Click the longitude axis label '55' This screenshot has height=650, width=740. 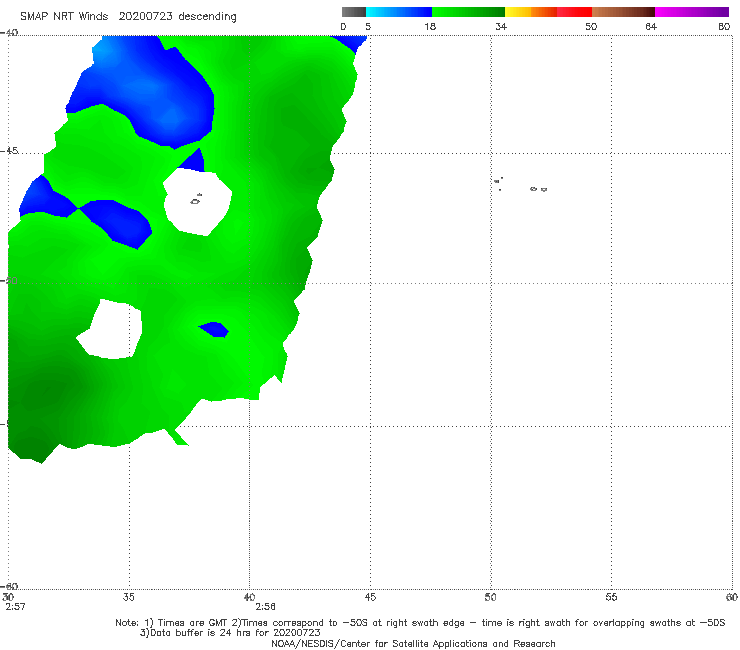tap(611, 597)
